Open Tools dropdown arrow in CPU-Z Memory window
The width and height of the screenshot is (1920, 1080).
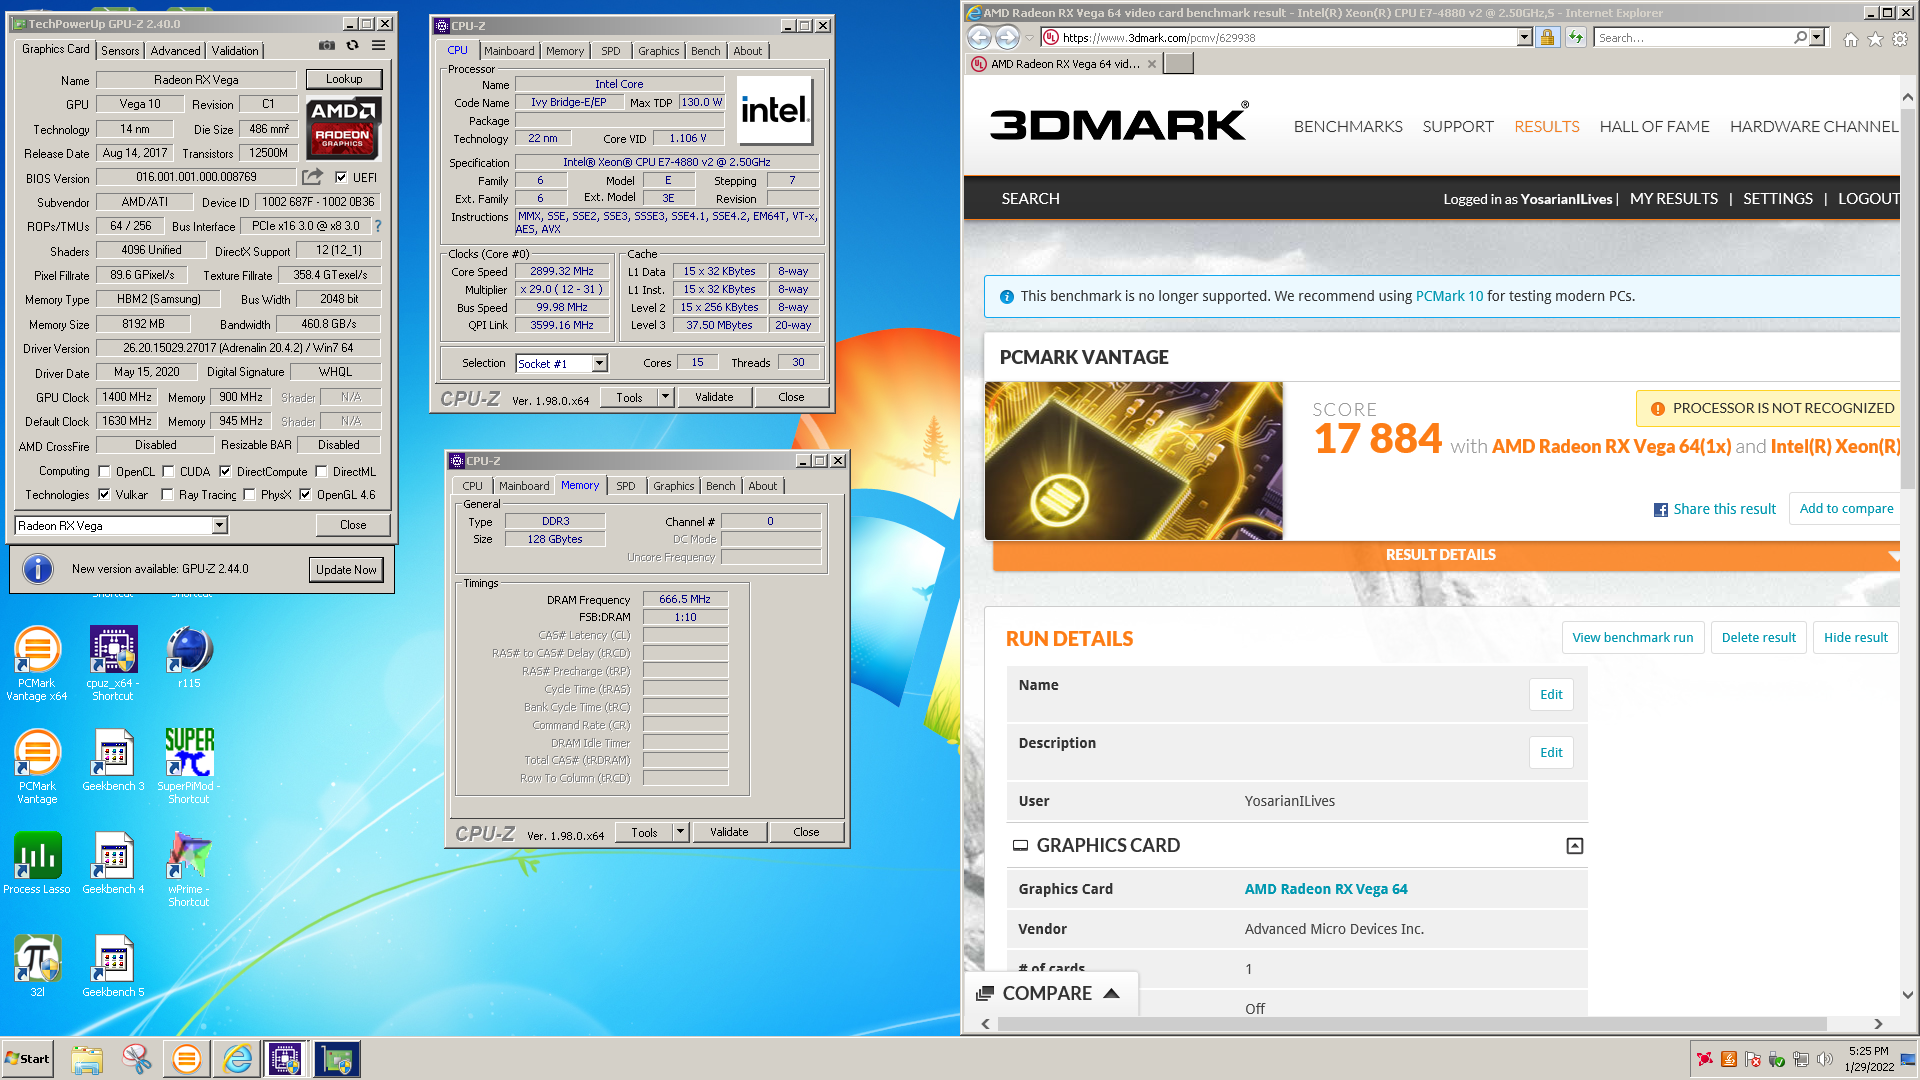680,832
